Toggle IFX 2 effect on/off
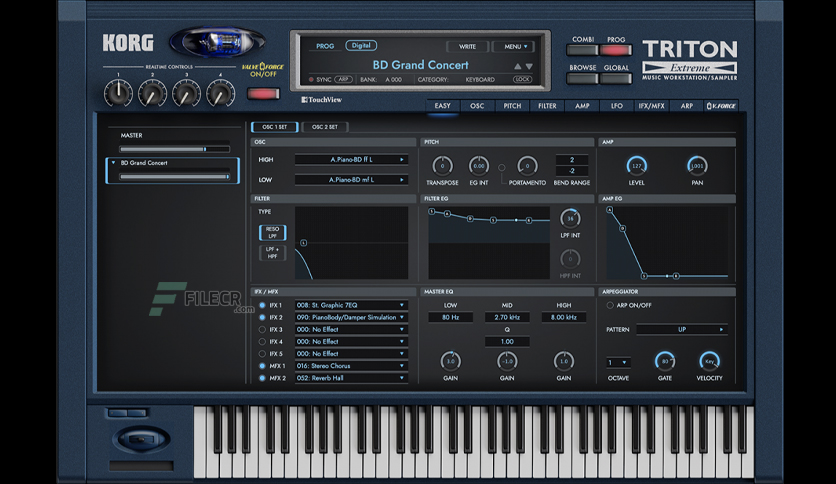 (x=262, y=317)
